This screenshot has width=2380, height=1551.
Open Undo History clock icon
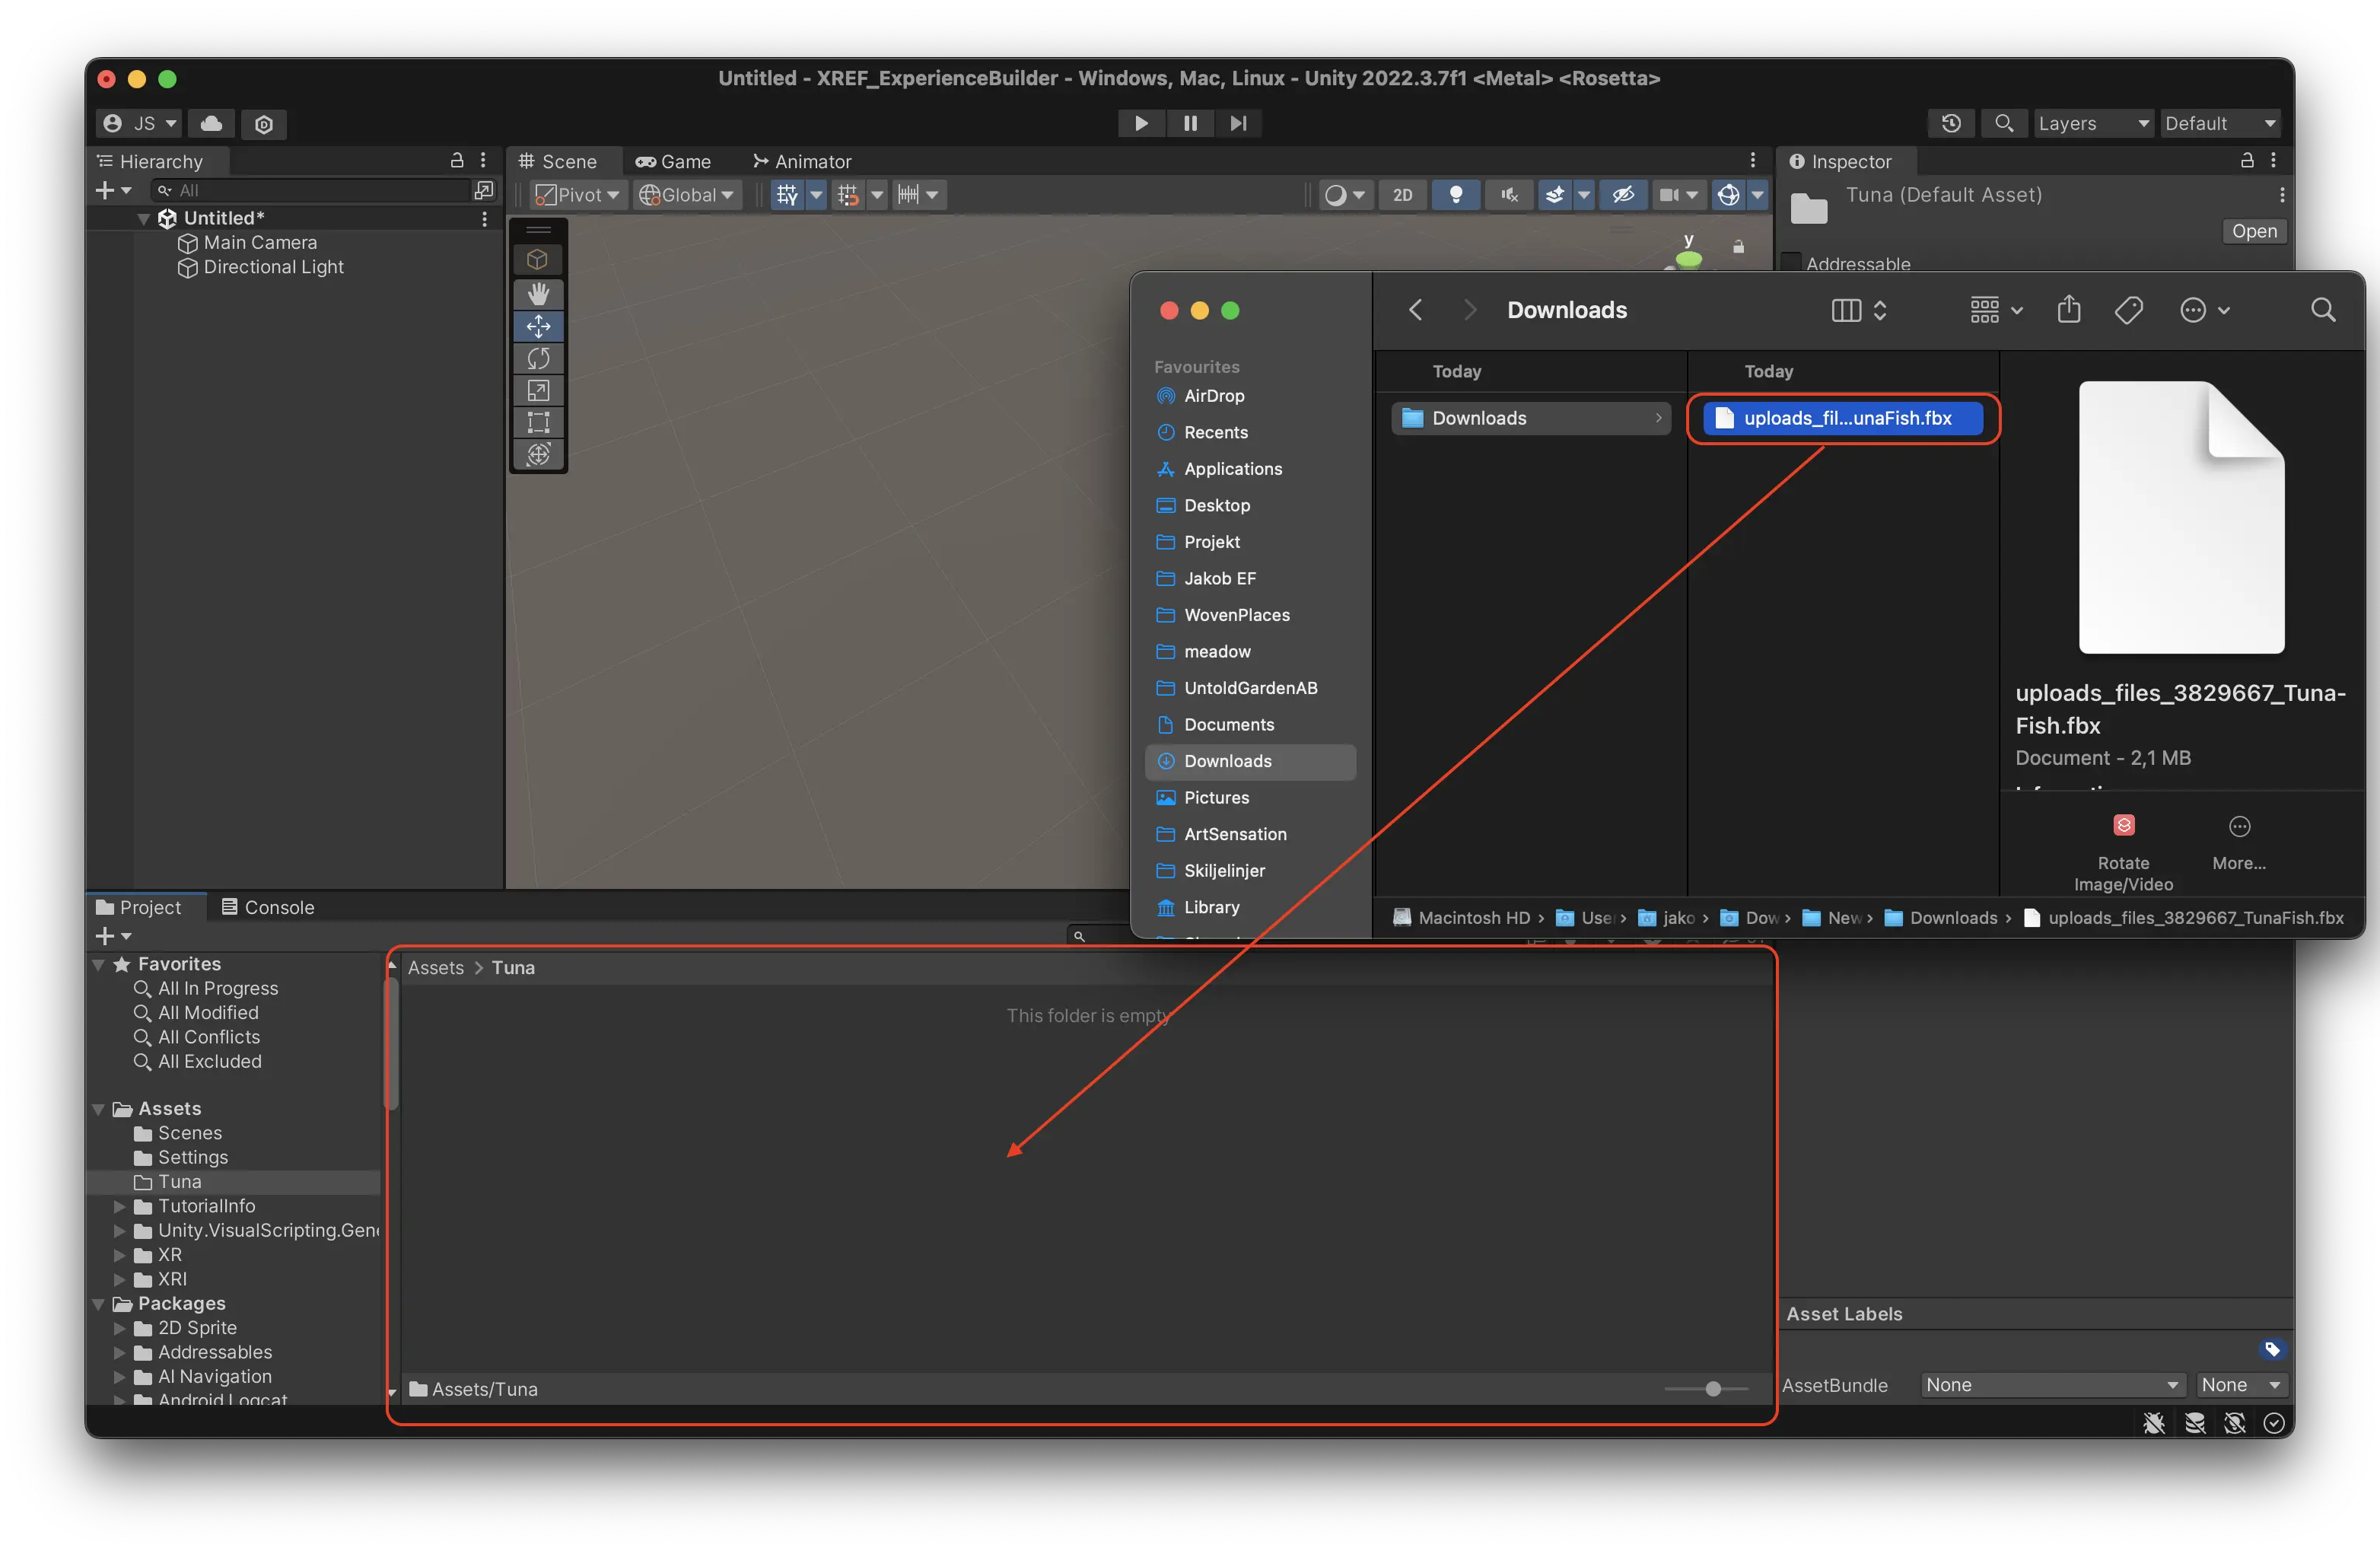1950,123
